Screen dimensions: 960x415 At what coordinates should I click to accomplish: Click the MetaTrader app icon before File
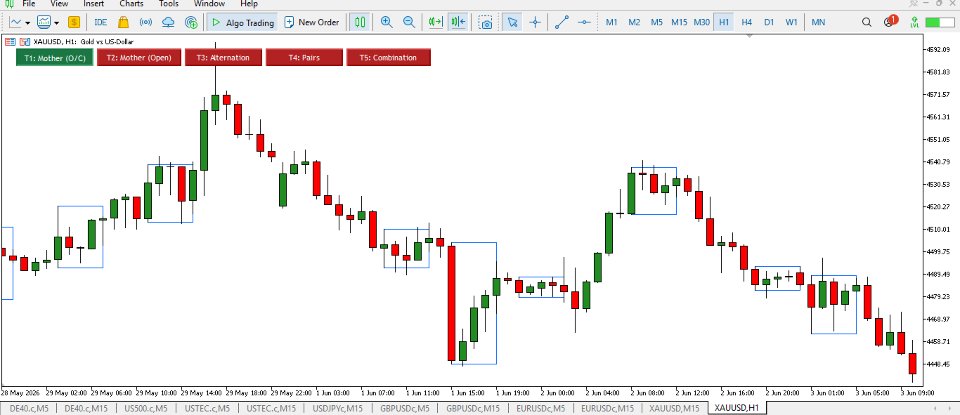point(9,4)
